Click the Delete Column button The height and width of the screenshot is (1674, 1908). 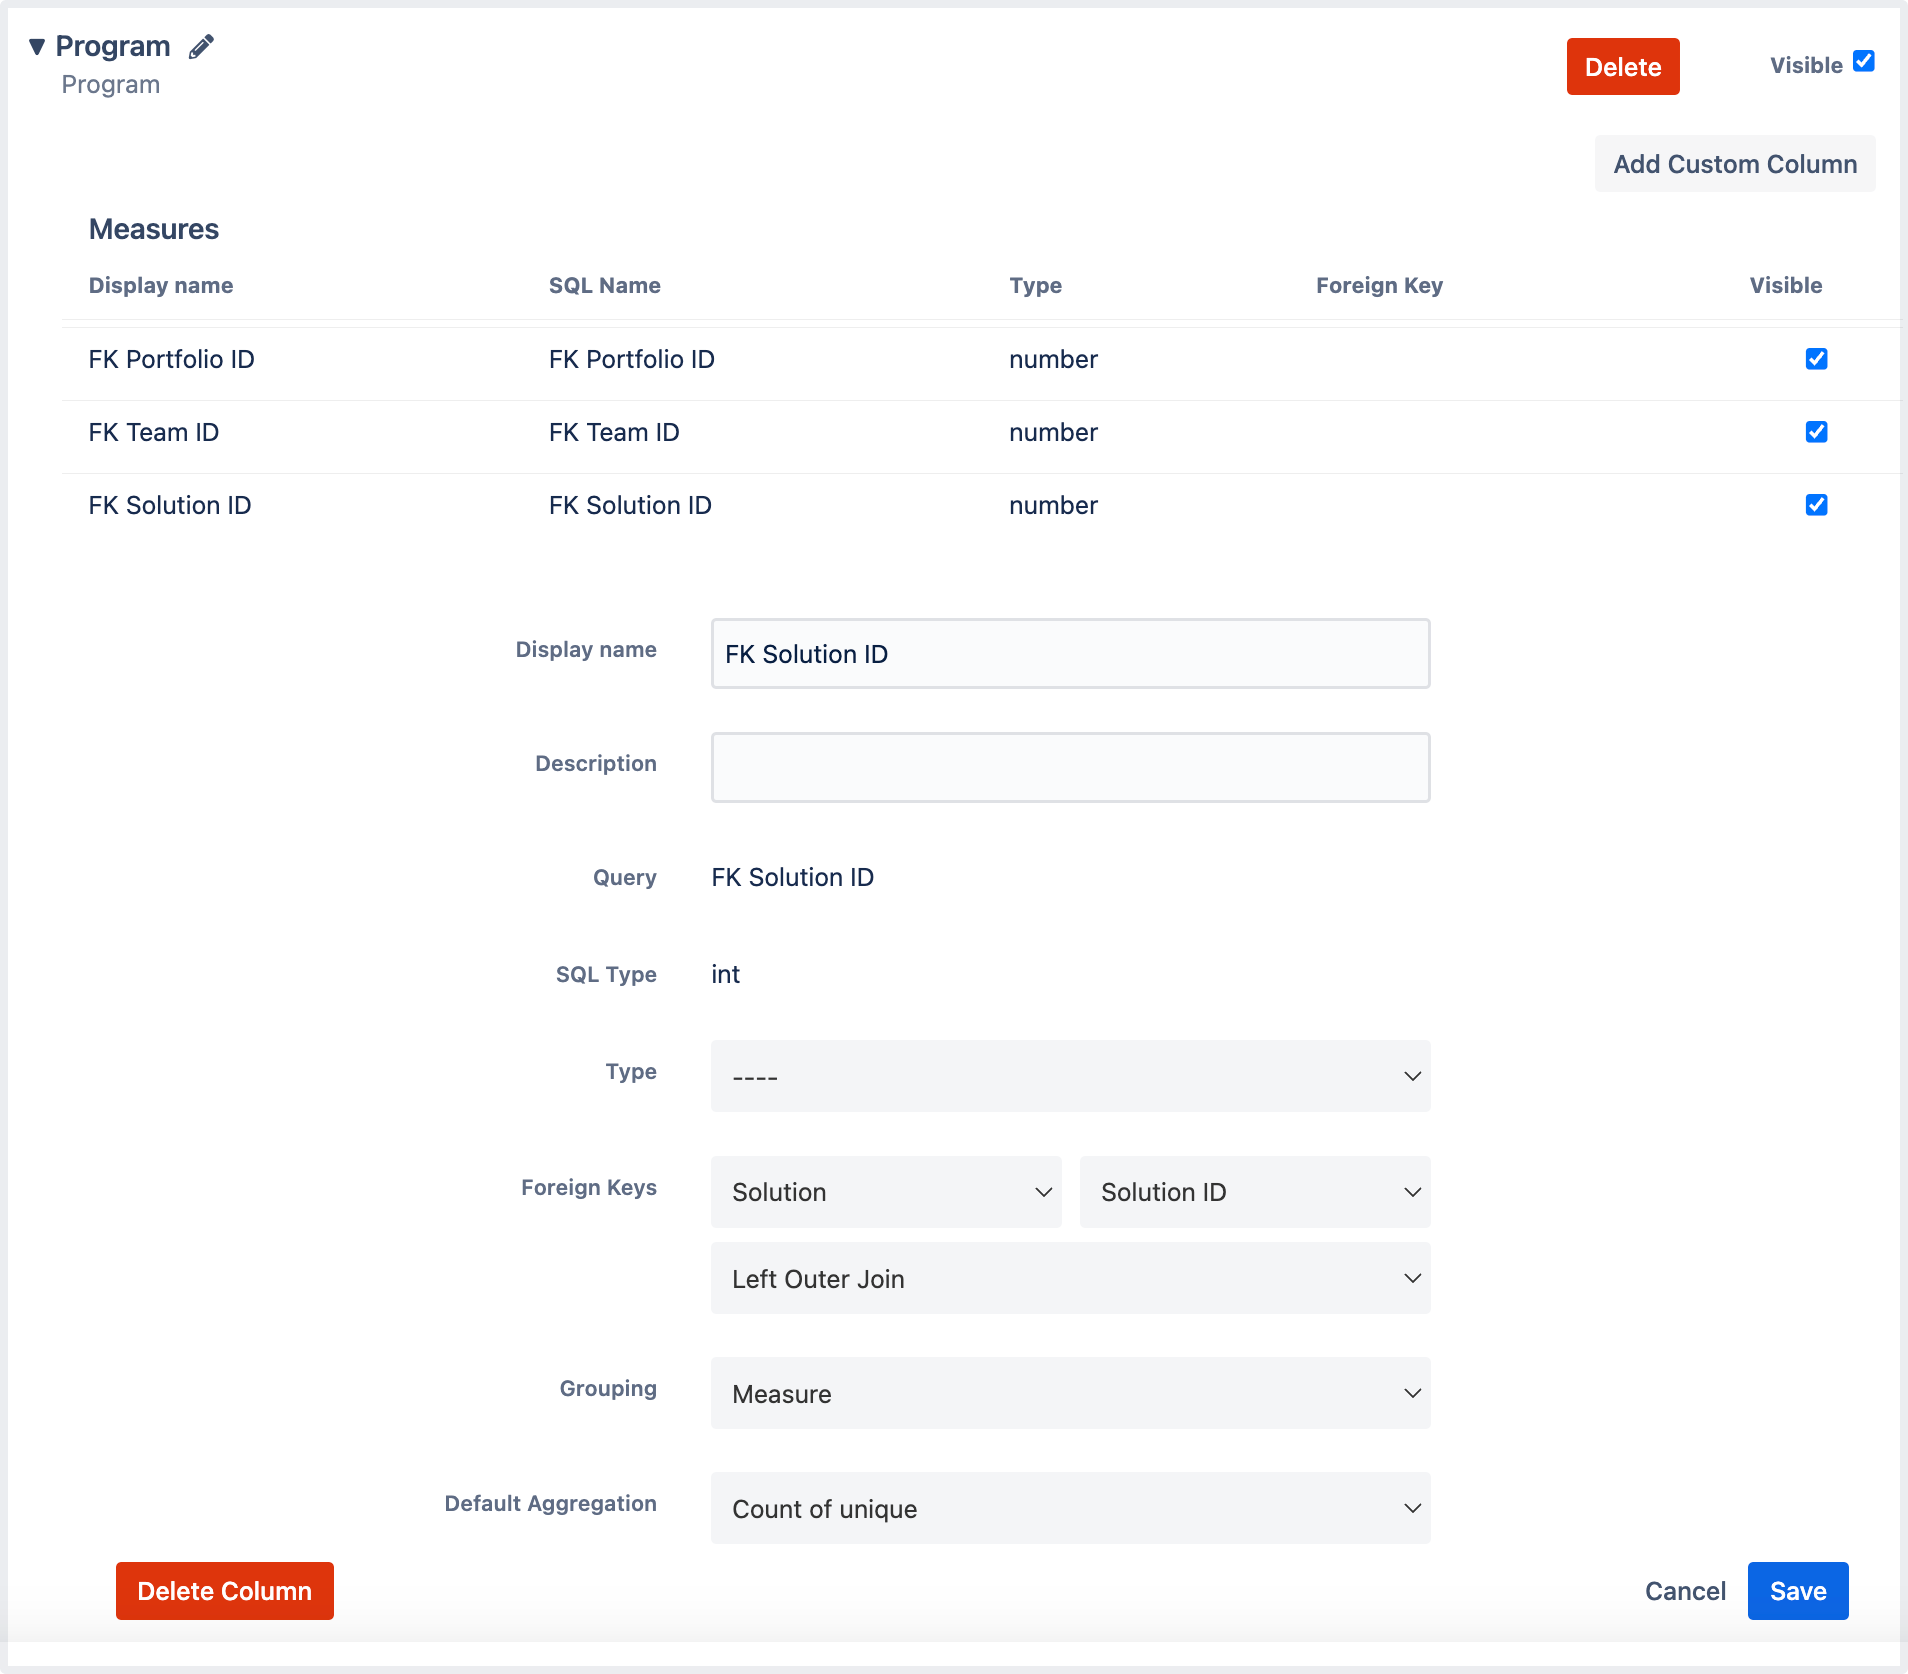(x=225, y=1591)
